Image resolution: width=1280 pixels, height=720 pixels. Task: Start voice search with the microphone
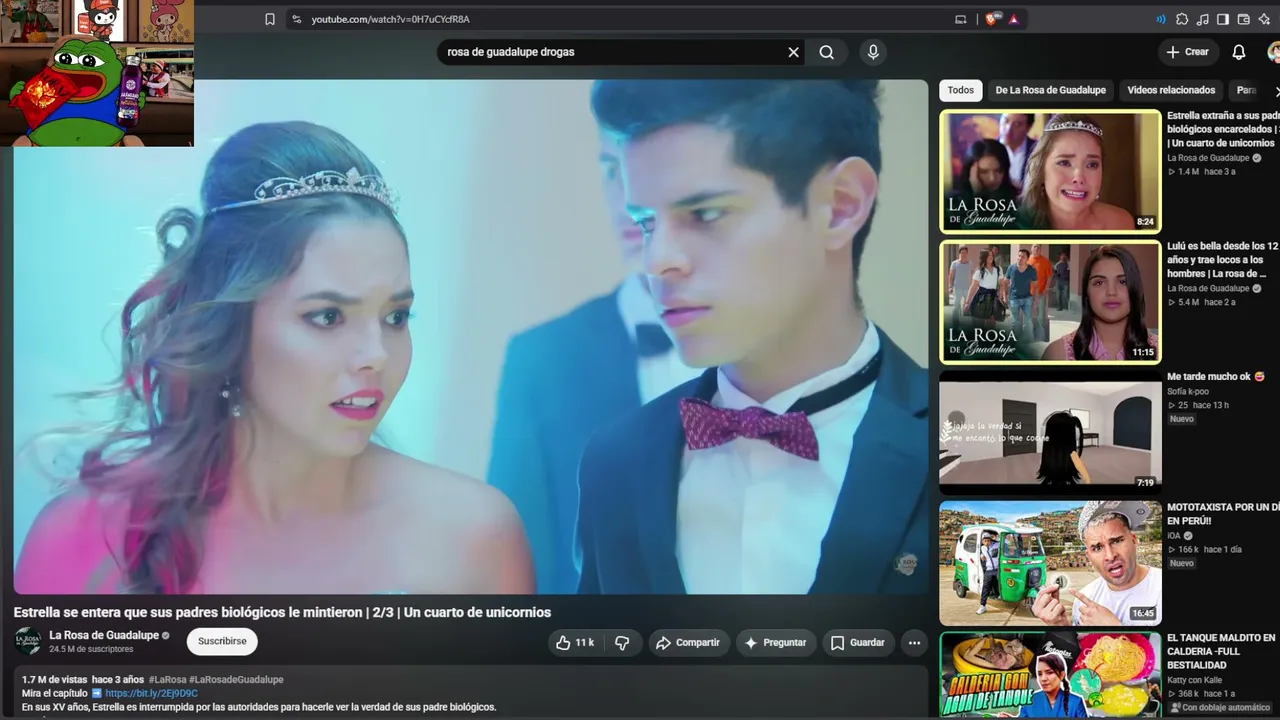tap(873, 52)
